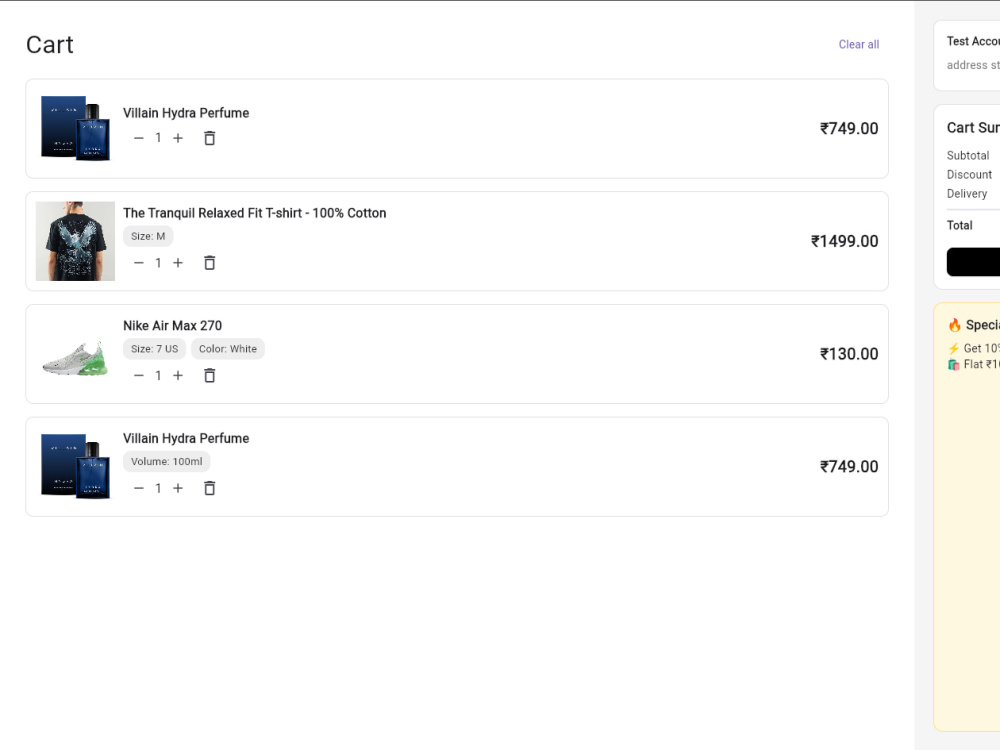Increase quantity of Tranquil Relaxed Fit T-shirt
Screen dimensions: 1000x750
[178, 263]
